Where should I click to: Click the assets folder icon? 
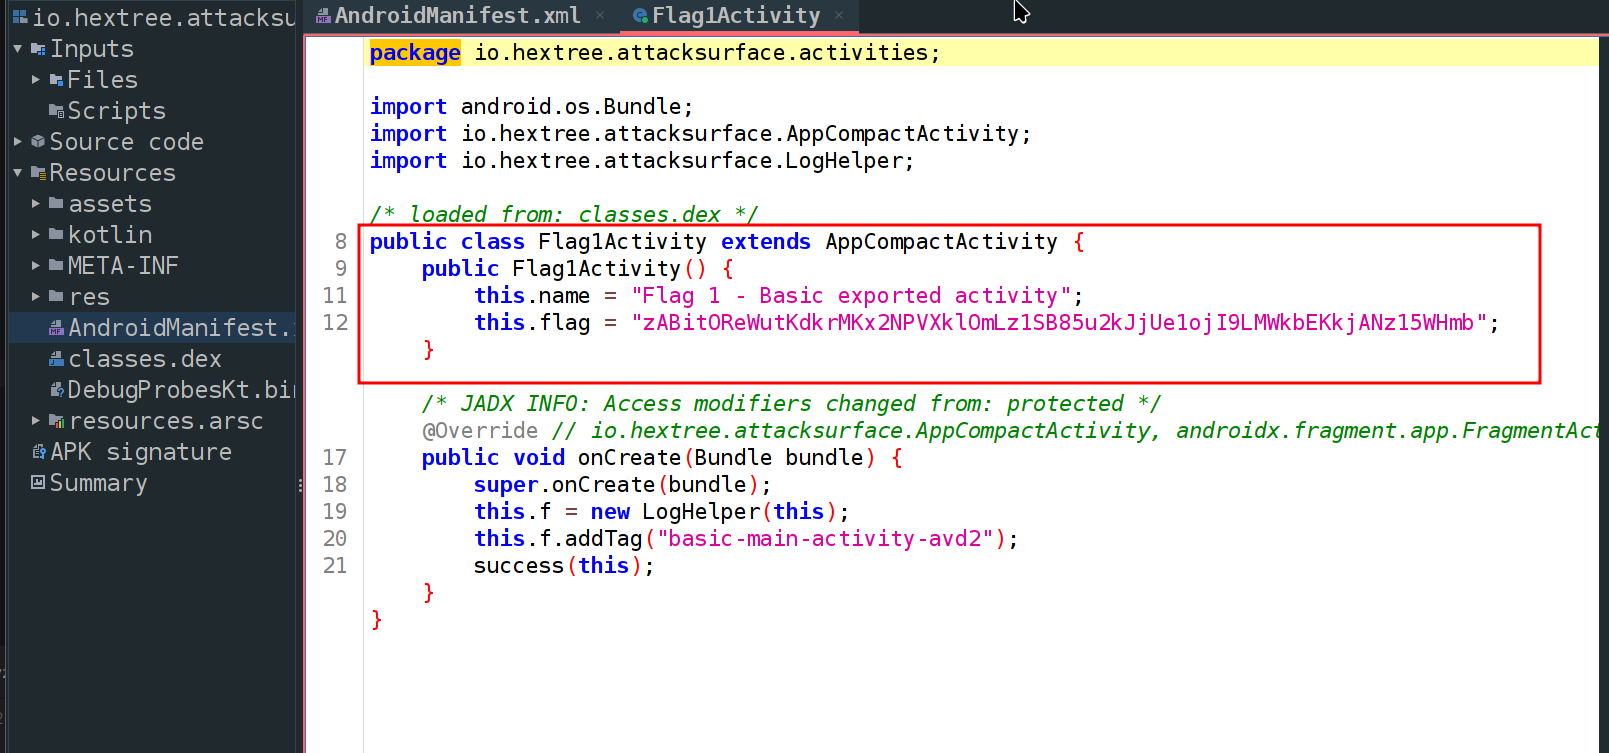[x=56, y=204]
